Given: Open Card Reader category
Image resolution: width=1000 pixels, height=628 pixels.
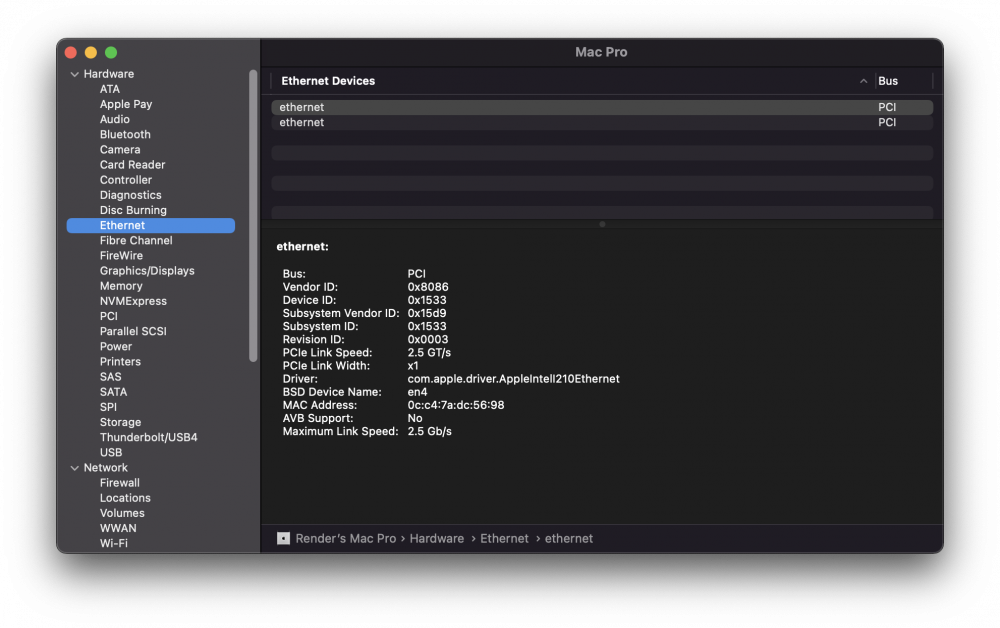Looking at the screenshot, I should click(x=132, y=164).
